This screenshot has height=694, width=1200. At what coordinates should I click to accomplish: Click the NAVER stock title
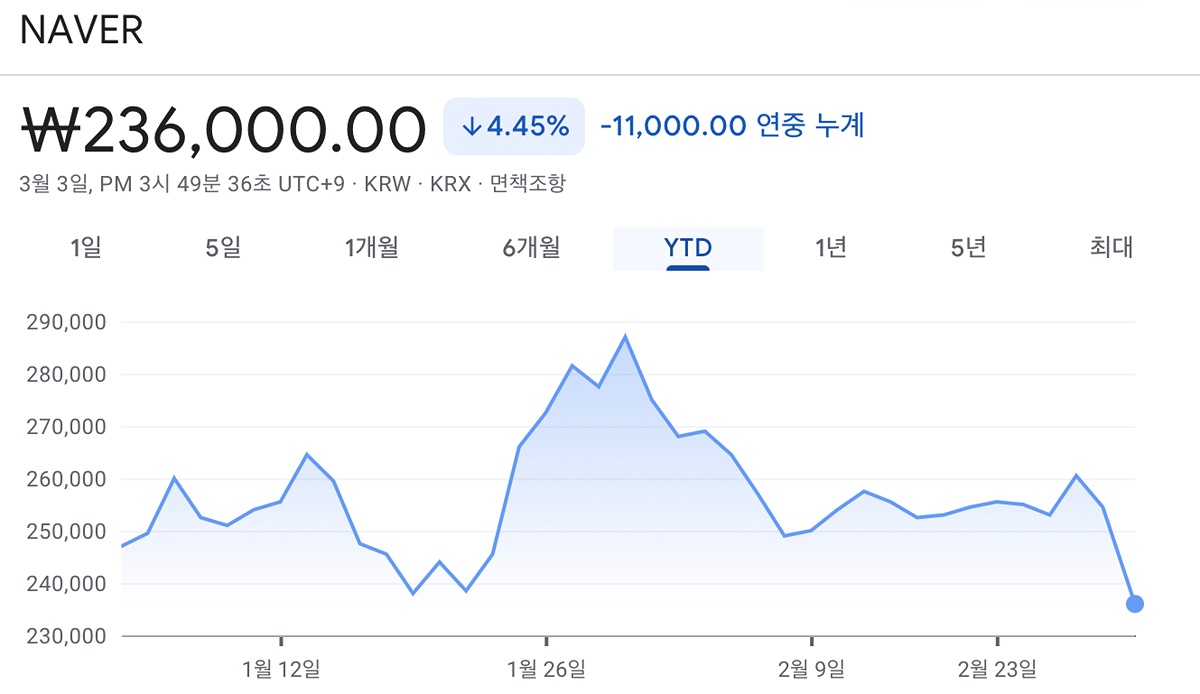tap(82, 30)
